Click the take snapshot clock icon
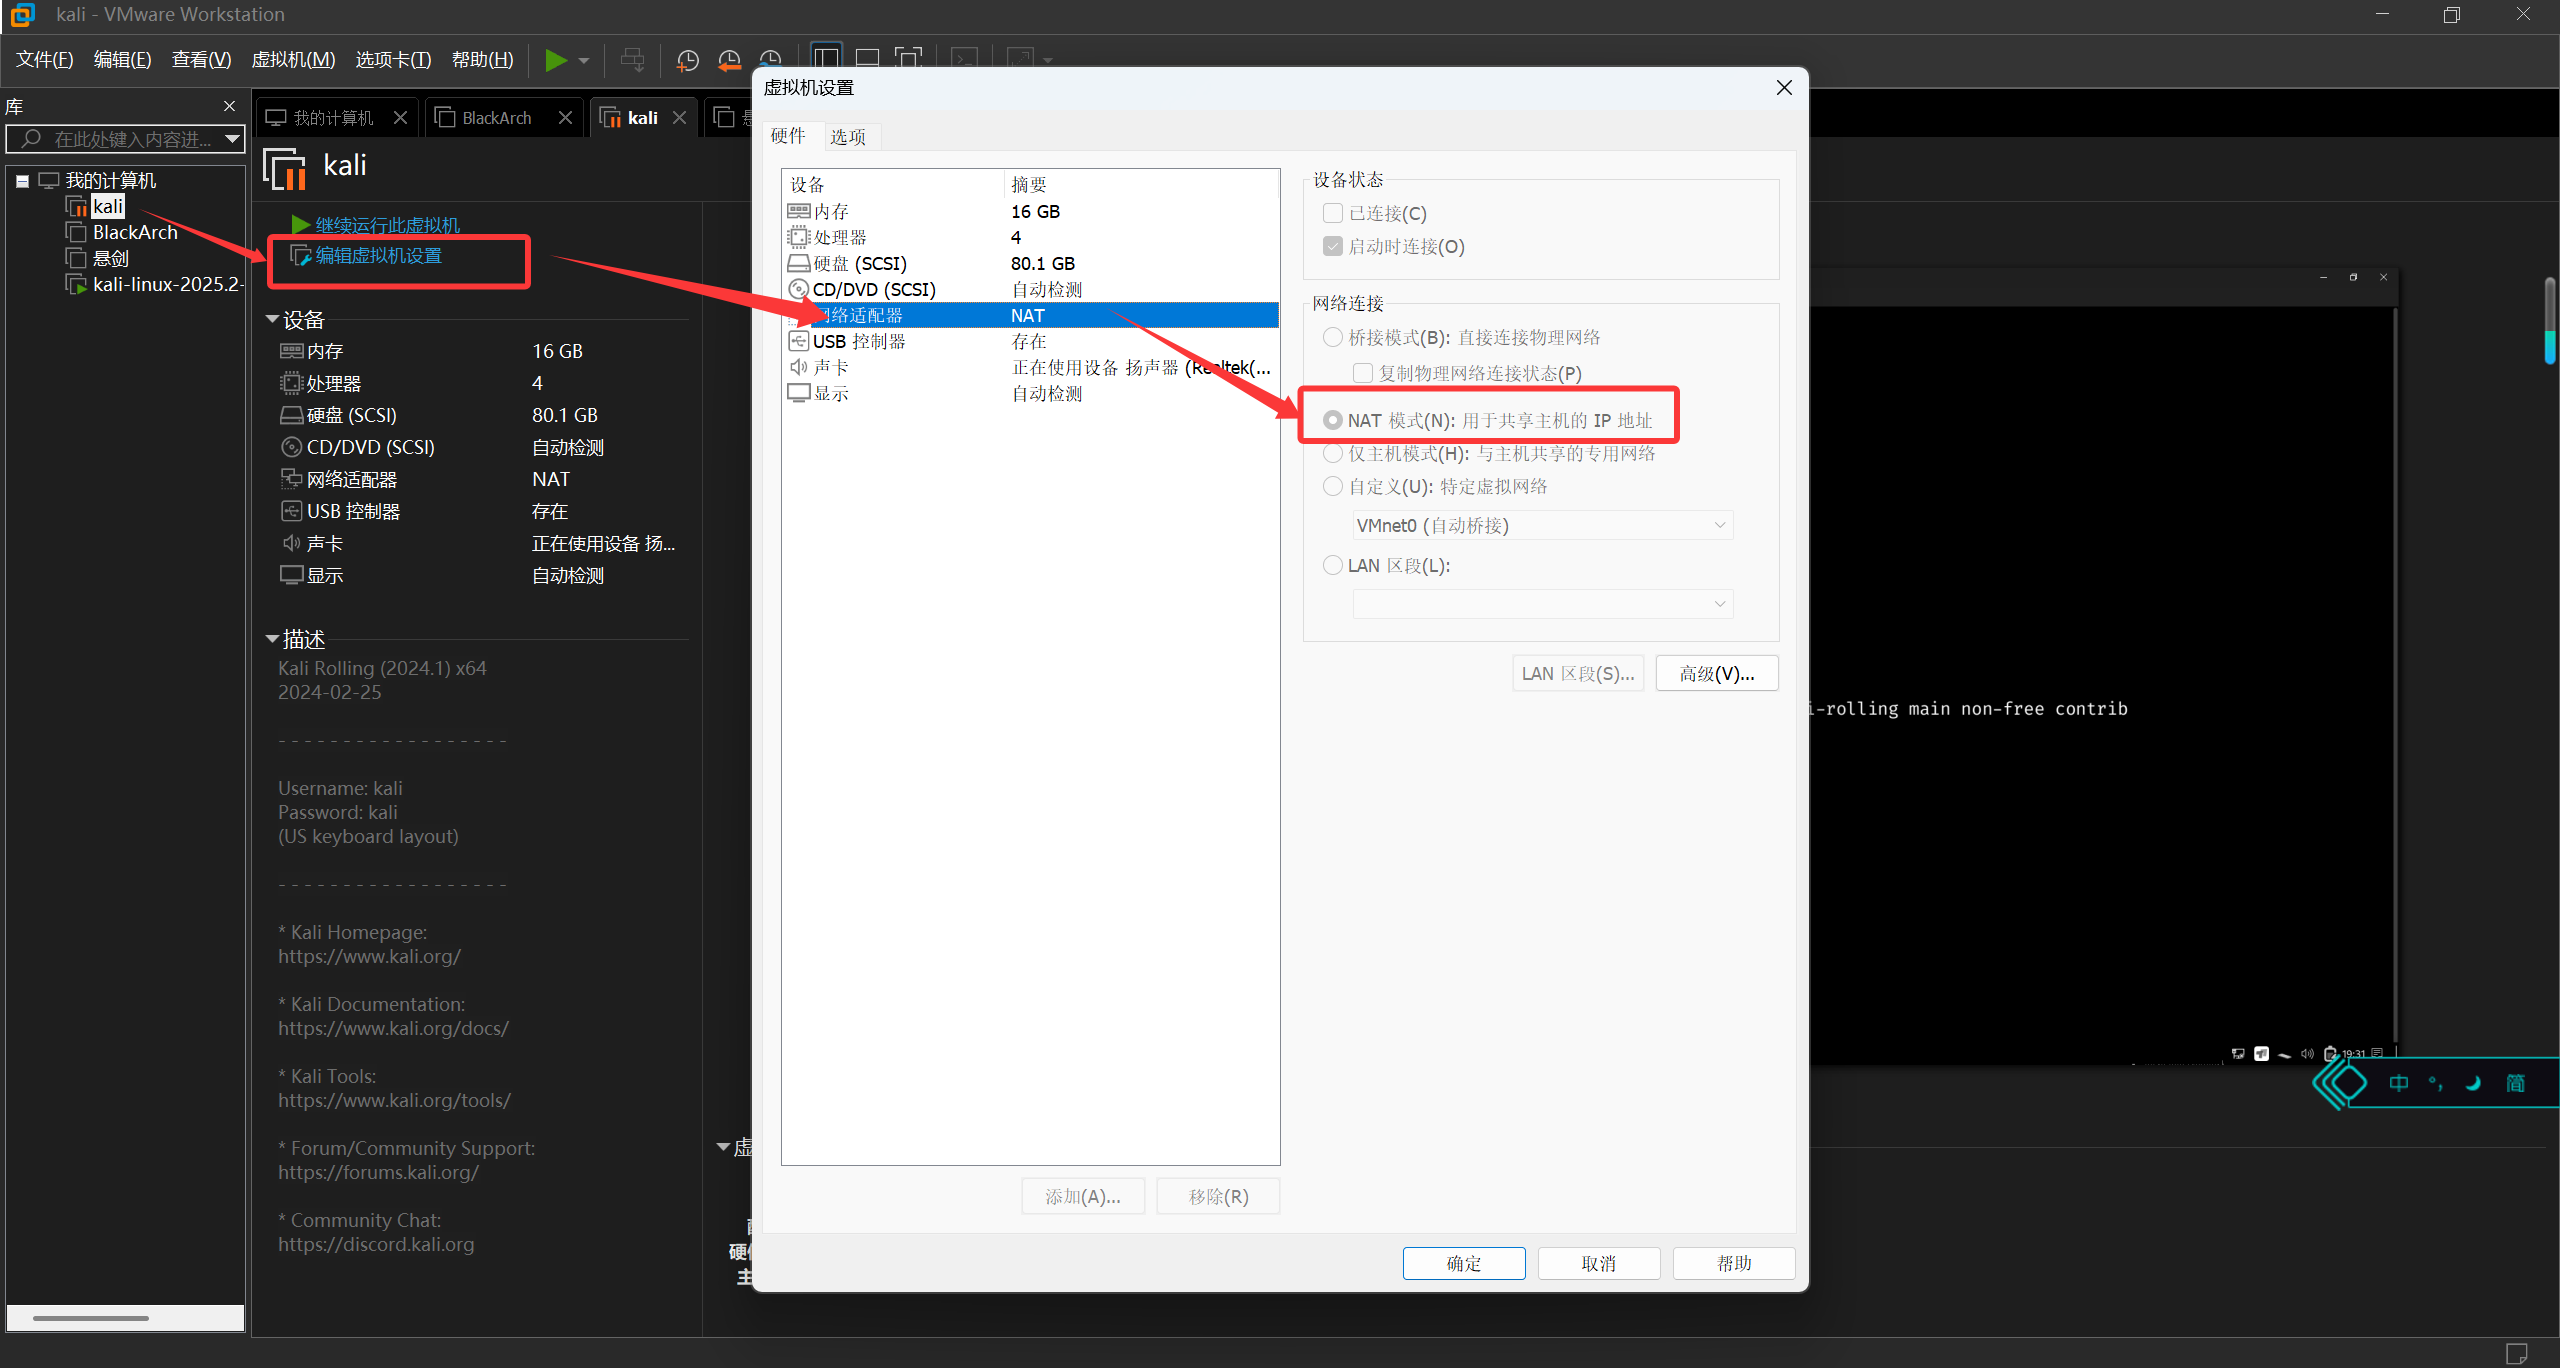This screenshot has width=2560, height=1368. [x=687, y=60]
